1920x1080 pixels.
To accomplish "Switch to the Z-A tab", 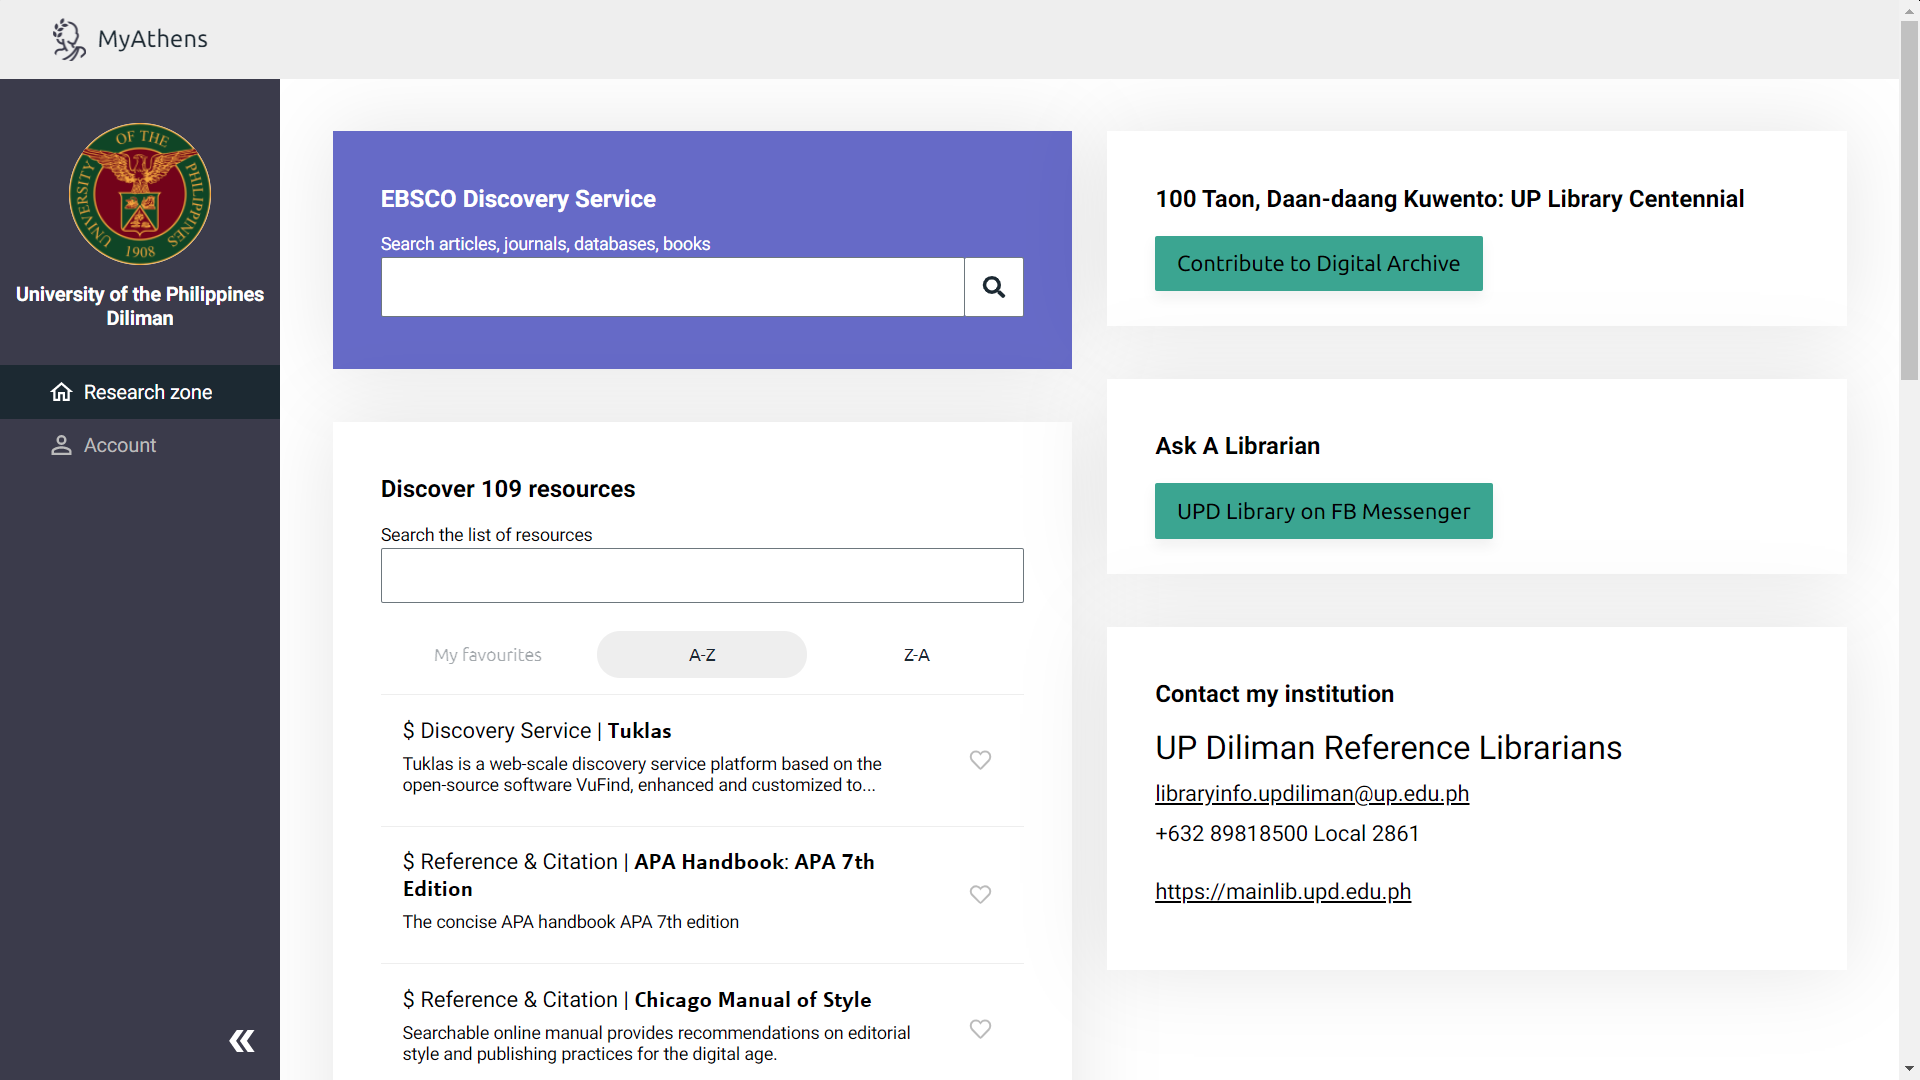I will point(916,654).
